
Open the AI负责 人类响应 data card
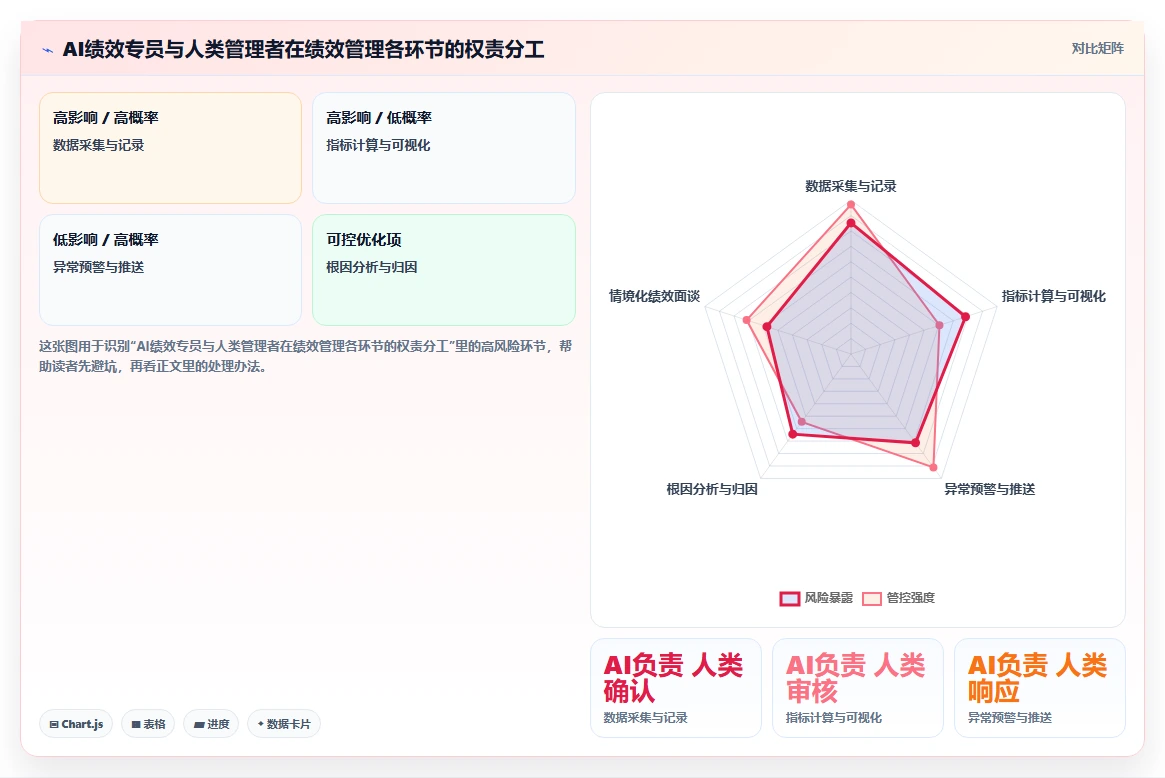coord(1039,688)
